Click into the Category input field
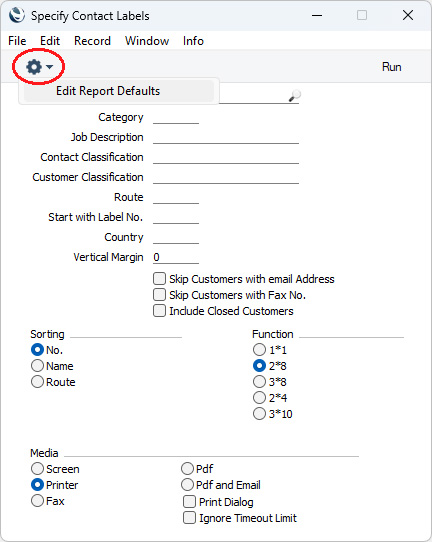 pos(176,117)
